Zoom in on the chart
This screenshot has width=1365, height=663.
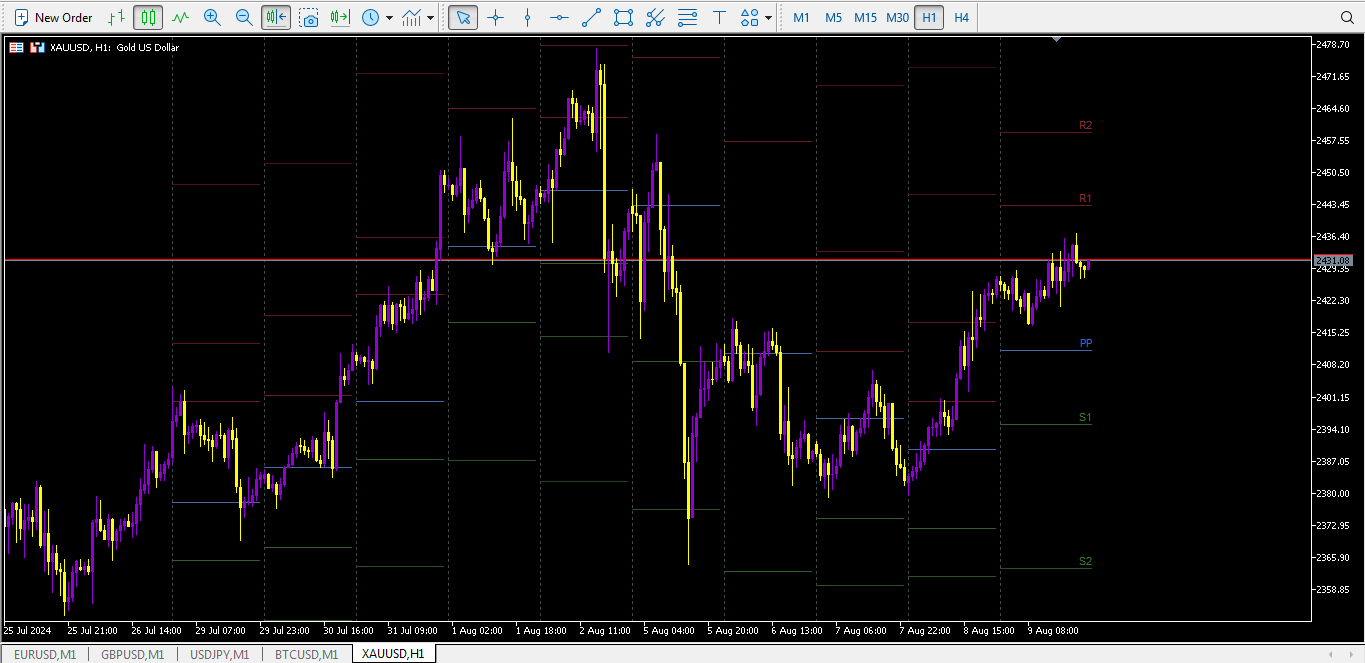[x=212, y=17]
